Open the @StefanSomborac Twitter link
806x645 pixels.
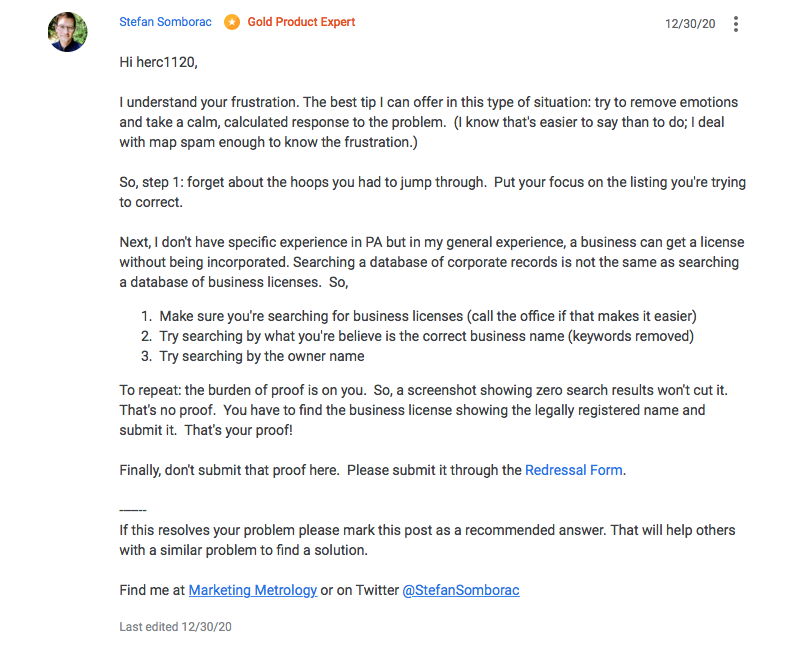click(461, 590)
